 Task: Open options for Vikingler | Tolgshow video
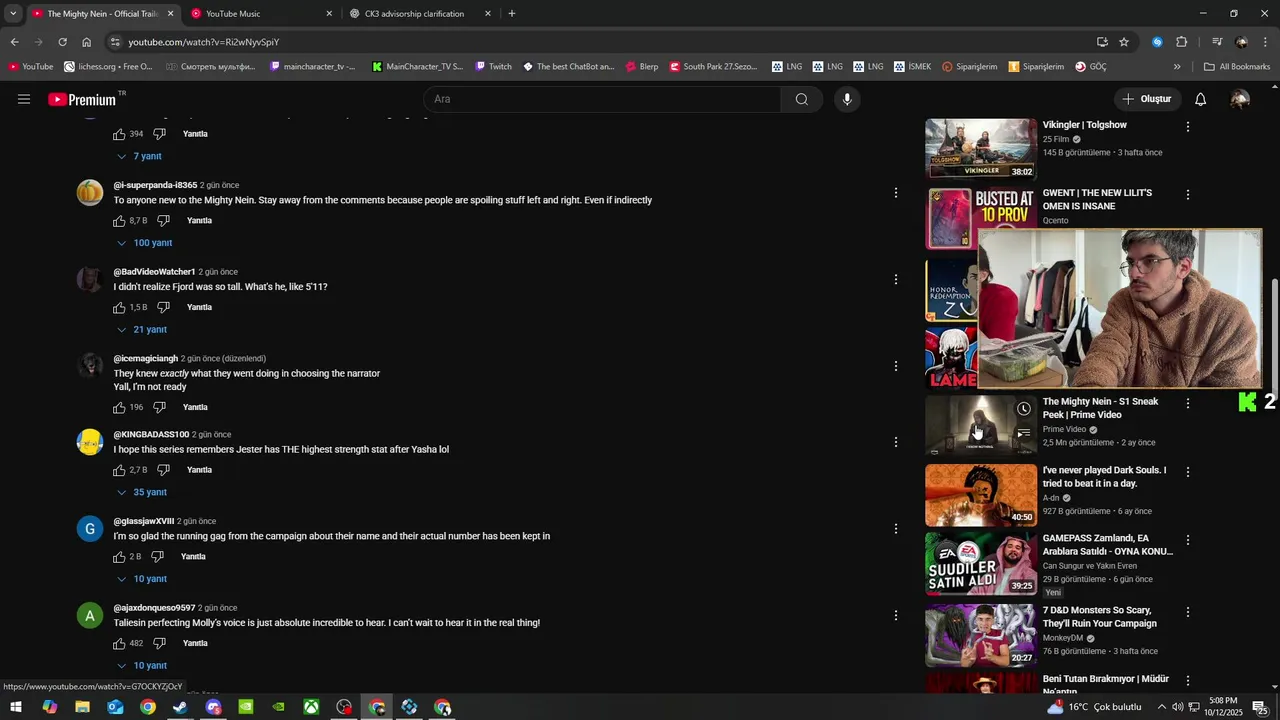click(1188, 127)
